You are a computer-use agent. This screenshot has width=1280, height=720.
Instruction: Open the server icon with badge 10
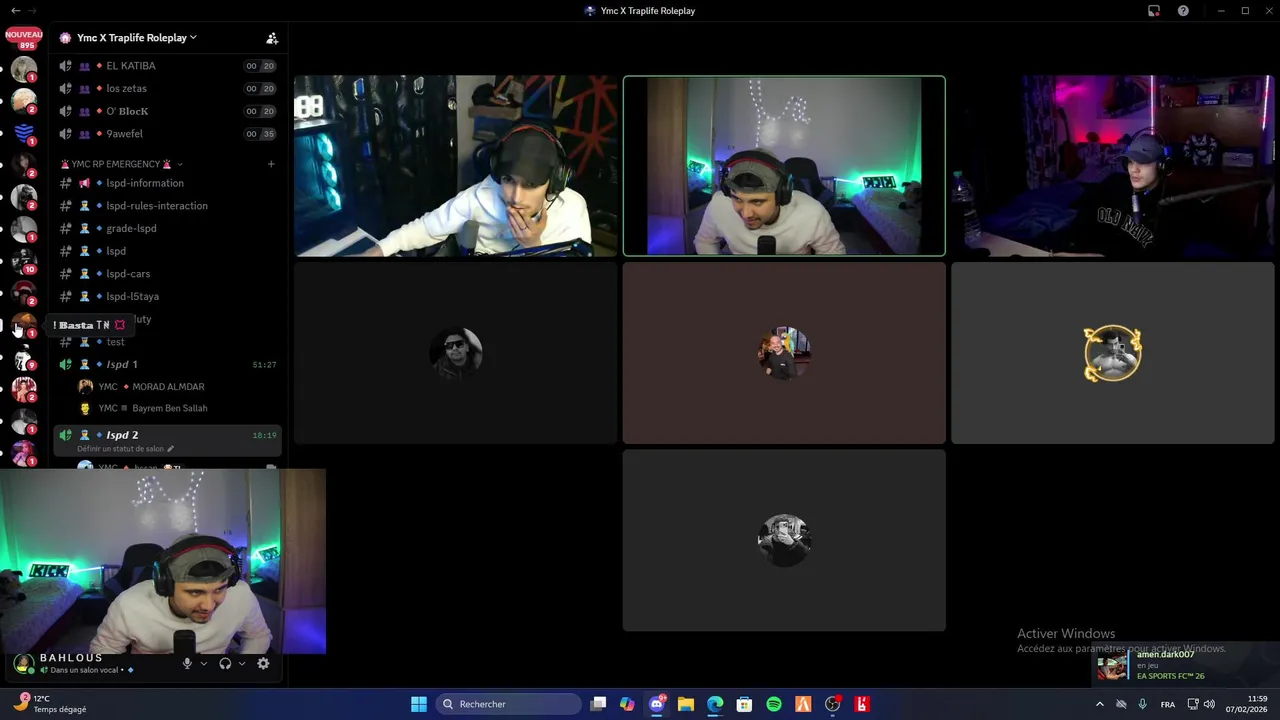coord(24,261)
